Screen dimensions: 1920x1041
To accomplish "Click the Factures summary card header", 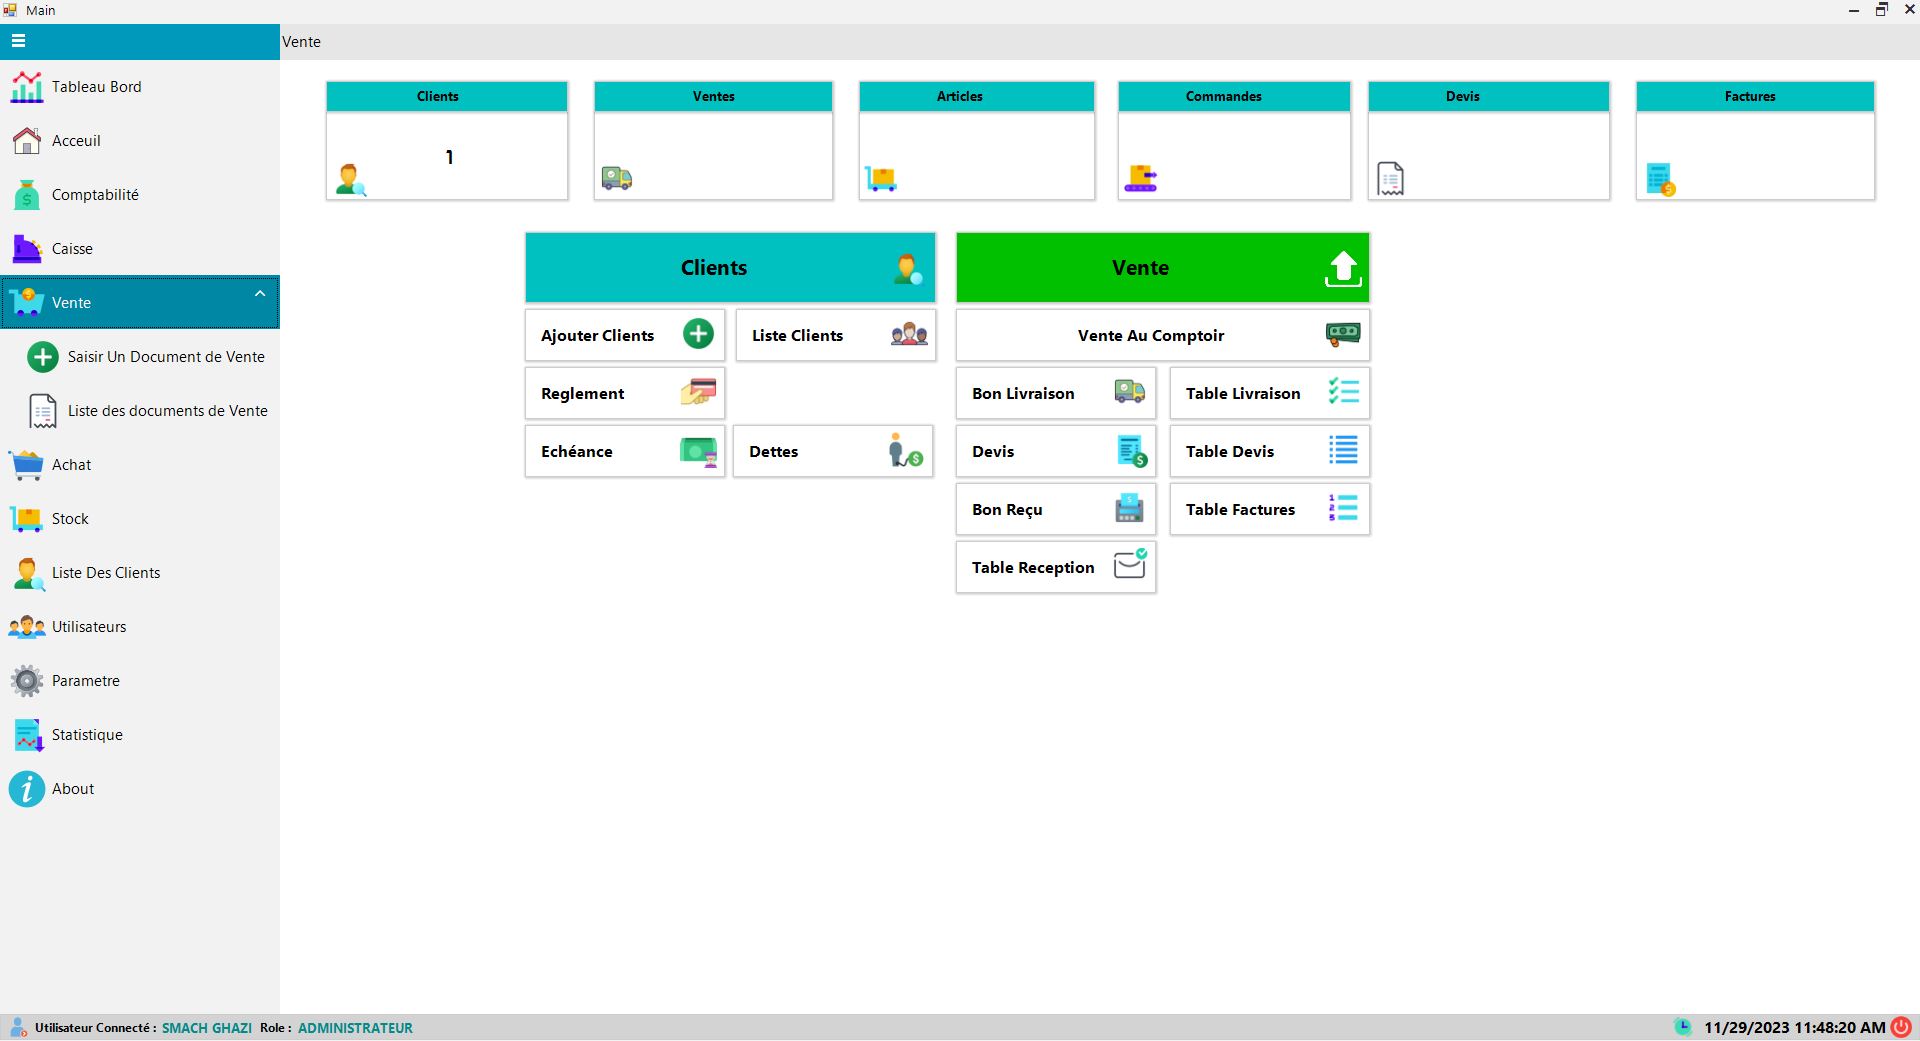I will click(1755, 97).
